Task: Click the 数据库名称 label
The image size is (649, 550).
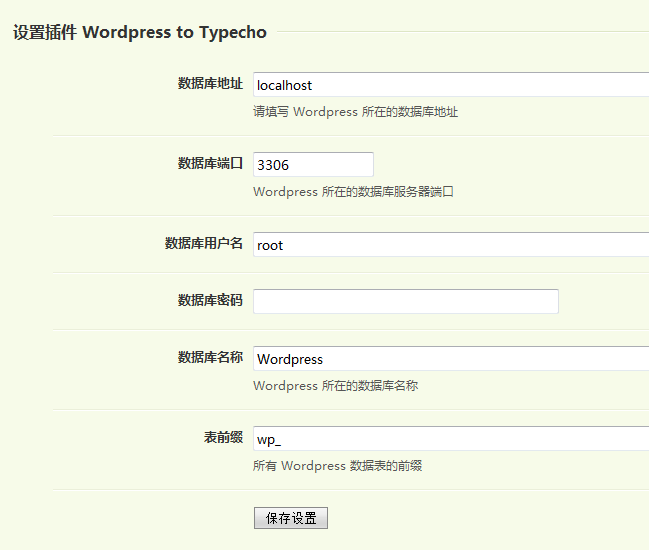Action: click(x=210, y=358)
